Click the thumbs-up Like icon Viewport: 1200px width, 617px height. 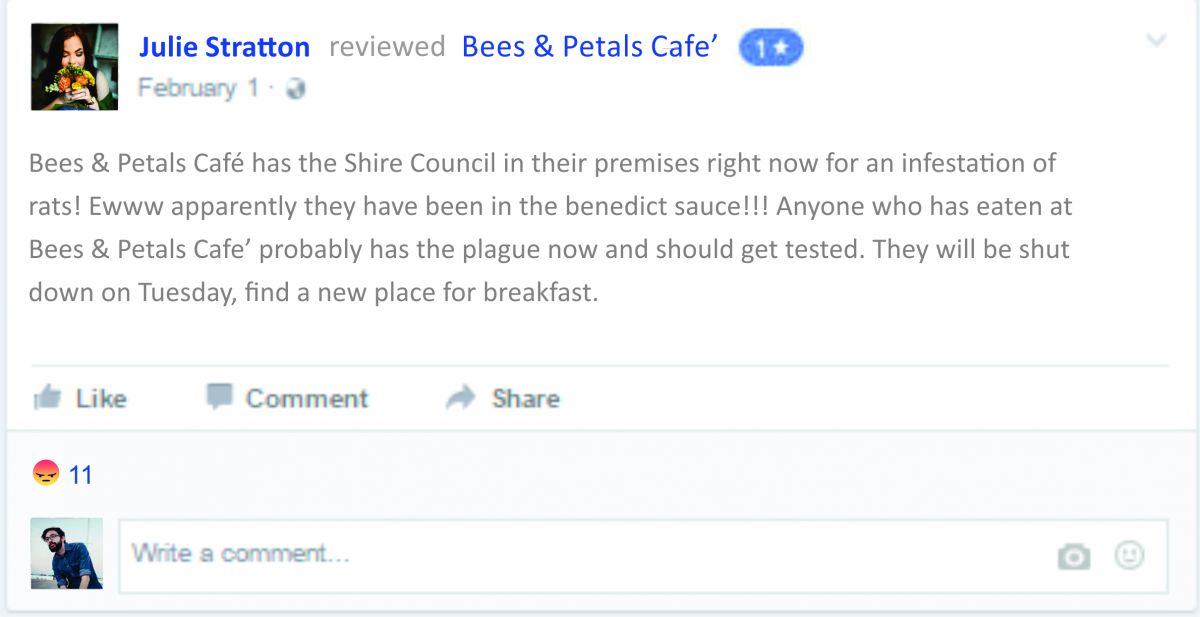pos(47,398)
